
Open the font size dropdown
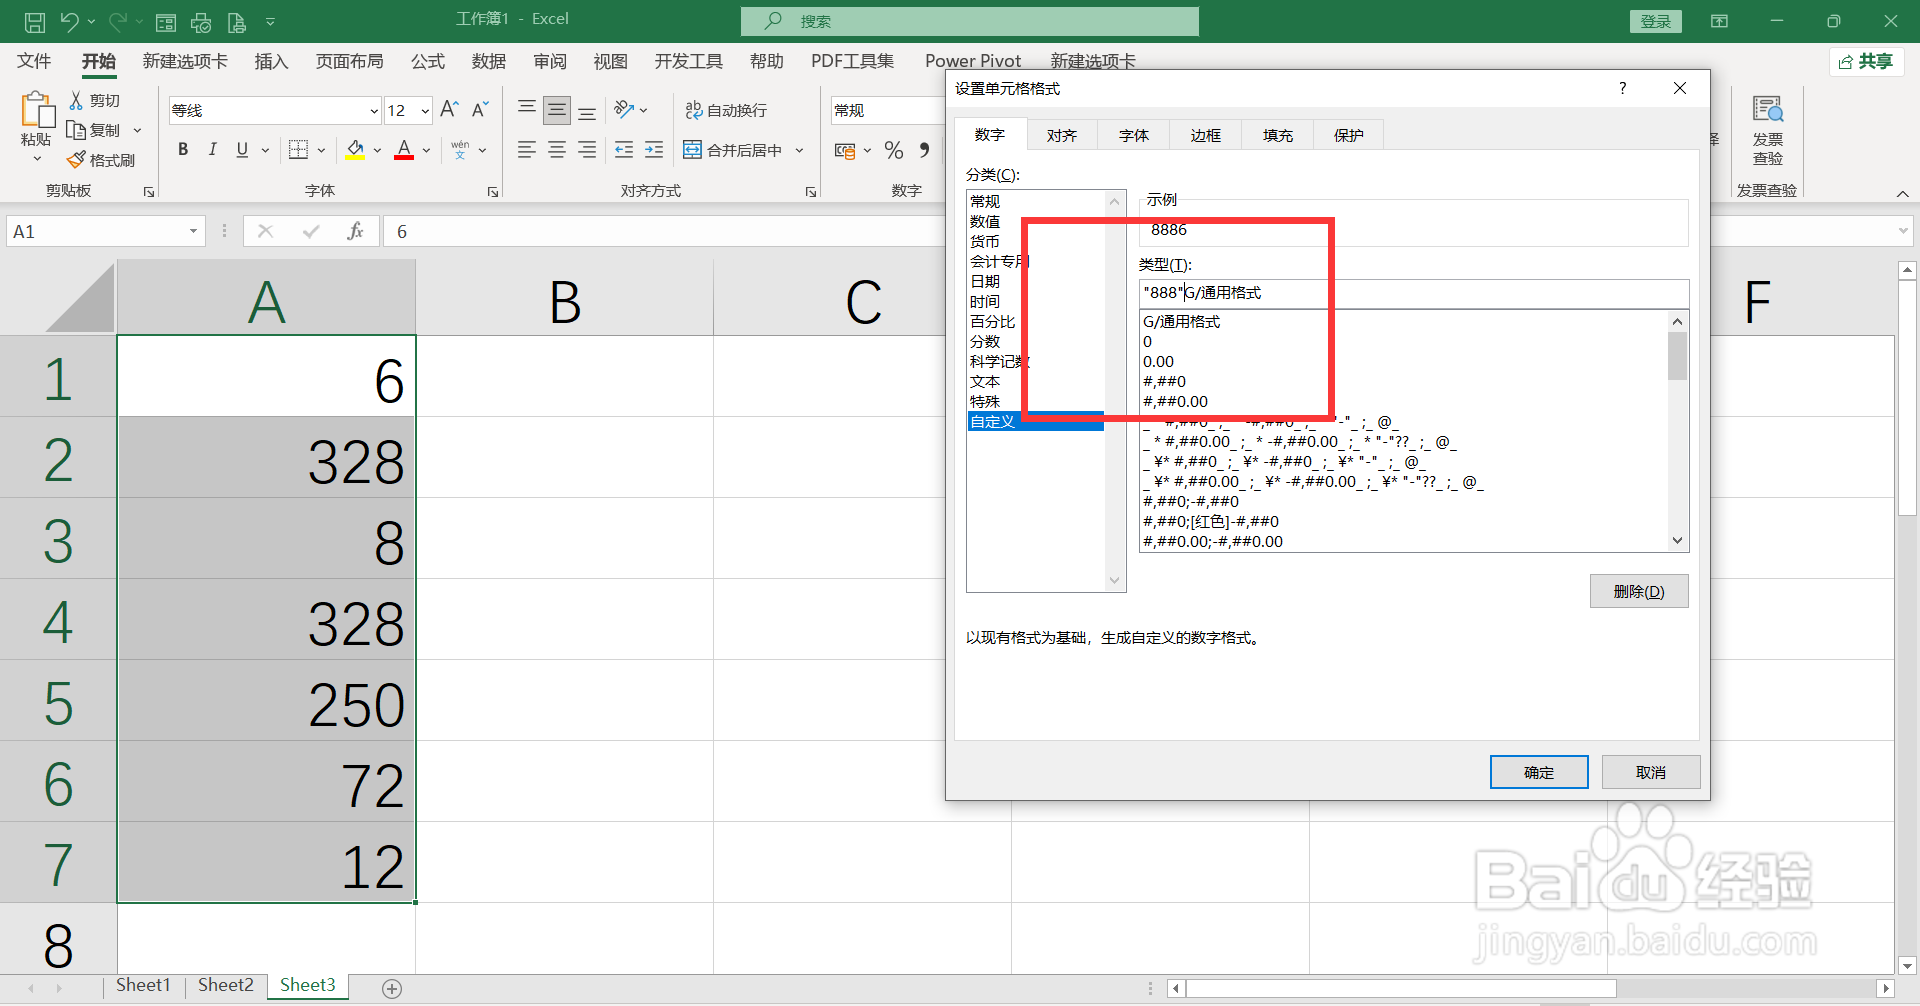pos(425,110)
